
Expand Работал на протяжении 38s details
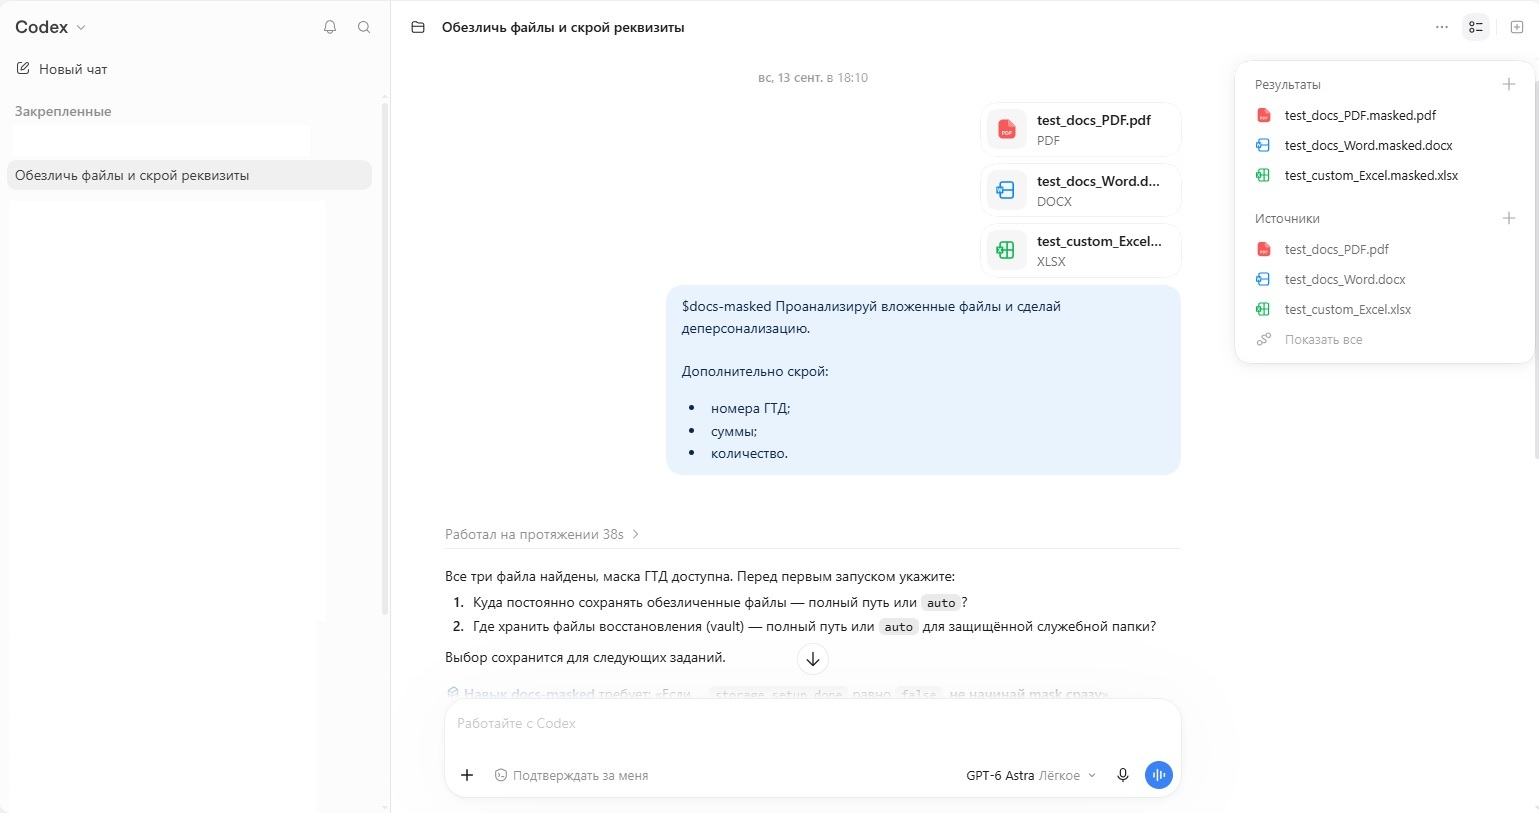542,534
